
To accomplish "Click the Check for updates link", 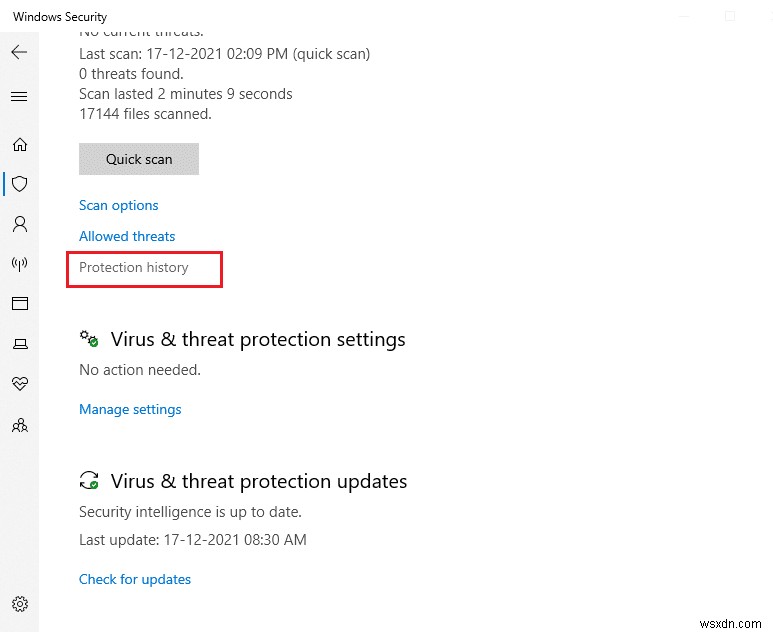I will pos(135,579).
